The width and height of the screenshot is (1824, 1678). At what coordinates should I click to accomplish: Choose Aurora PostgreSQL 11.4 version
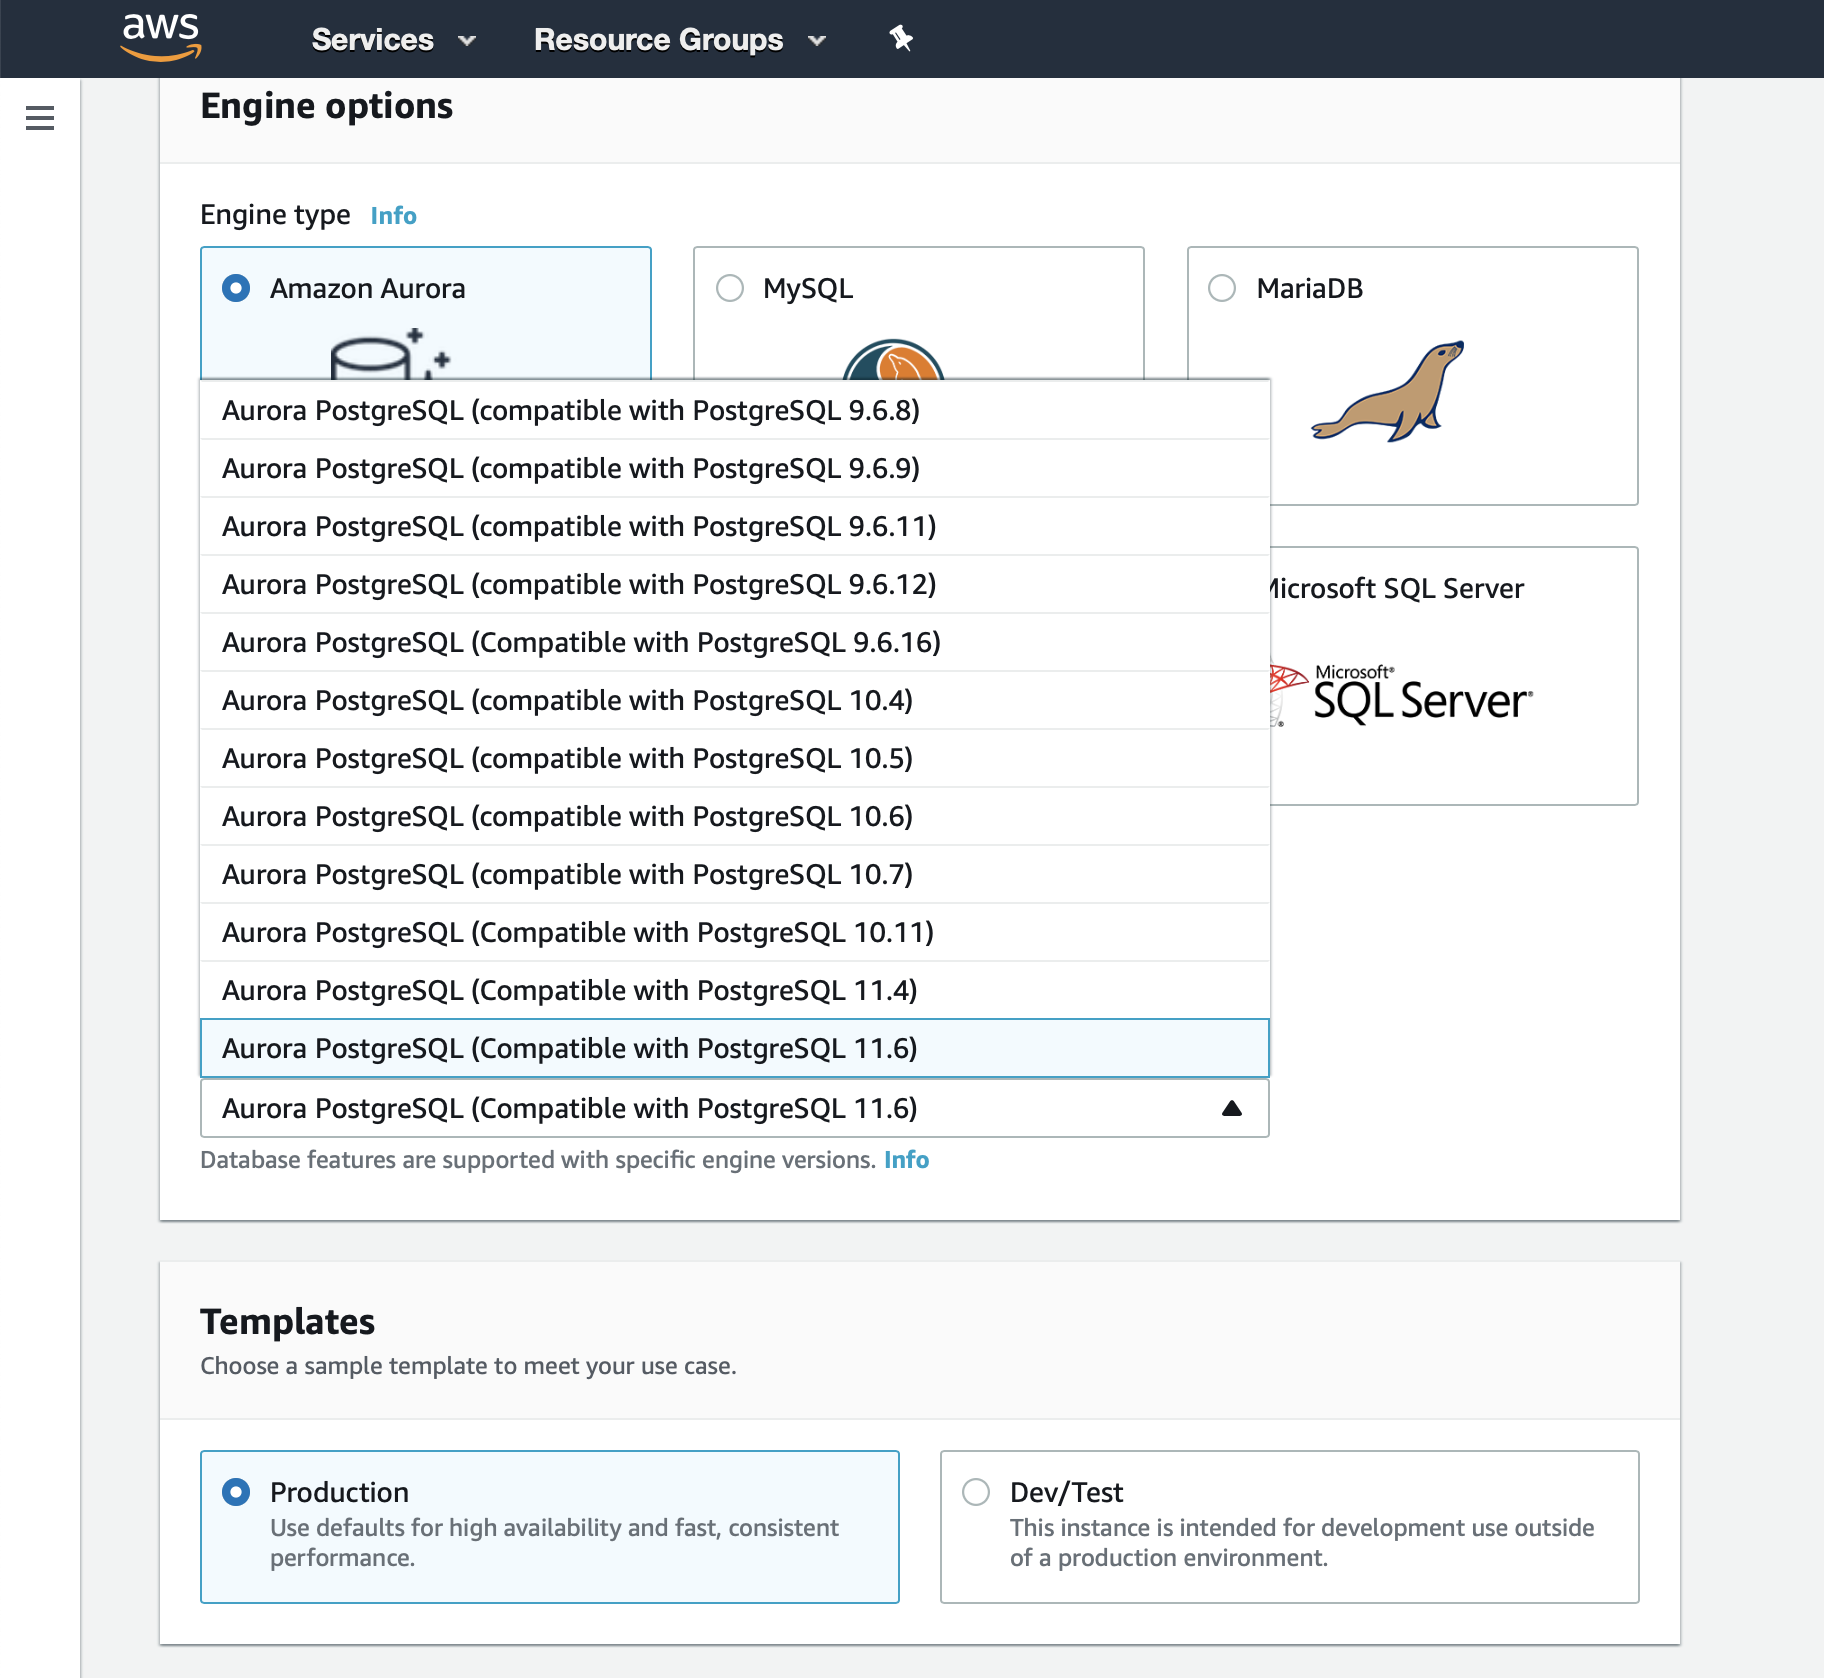click(735, 990)
